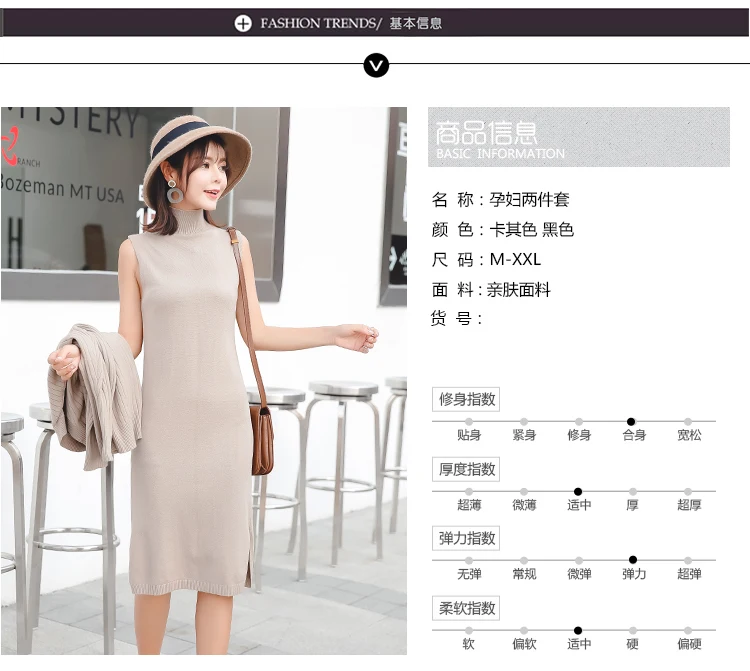Select the 颜色: 卡其色 黑色 text line
This screenshot has height=671, width=750.
click(502, 230)
